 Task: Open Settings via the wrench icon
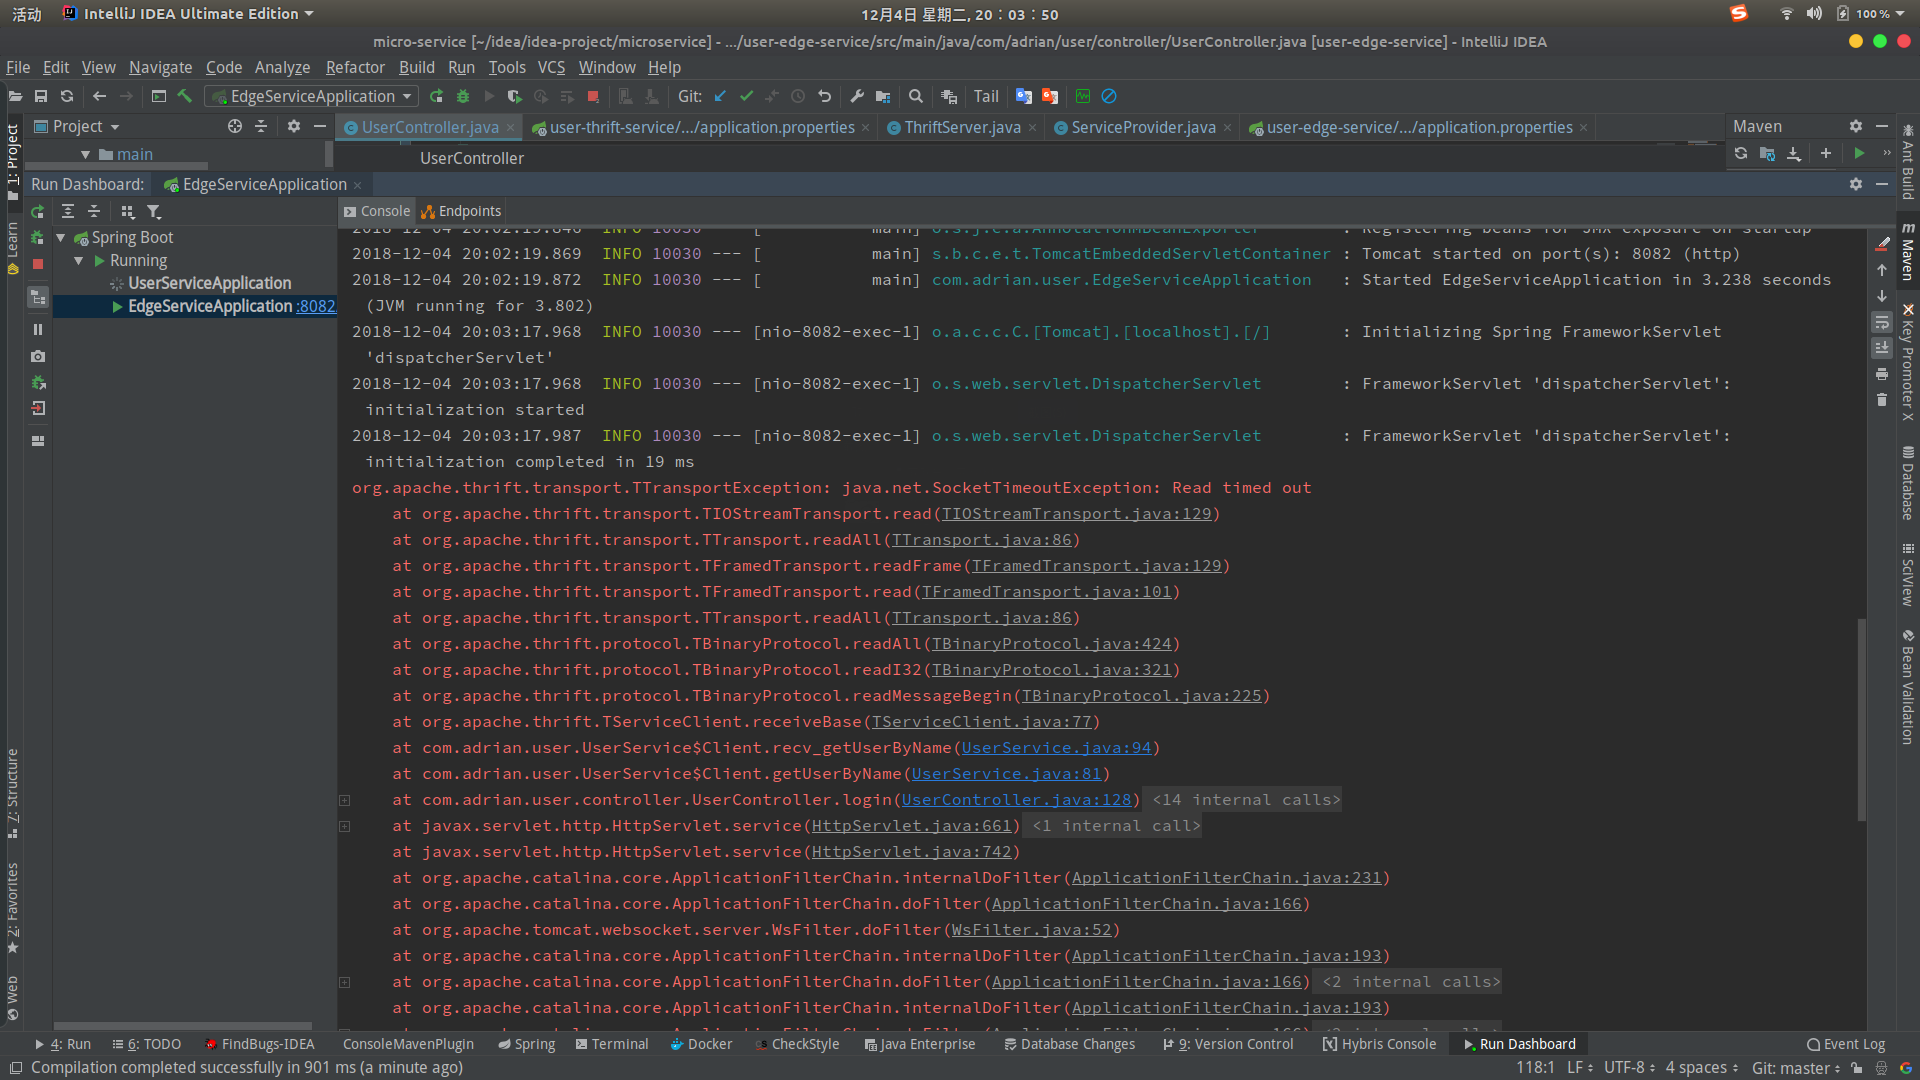pos(857,96)
